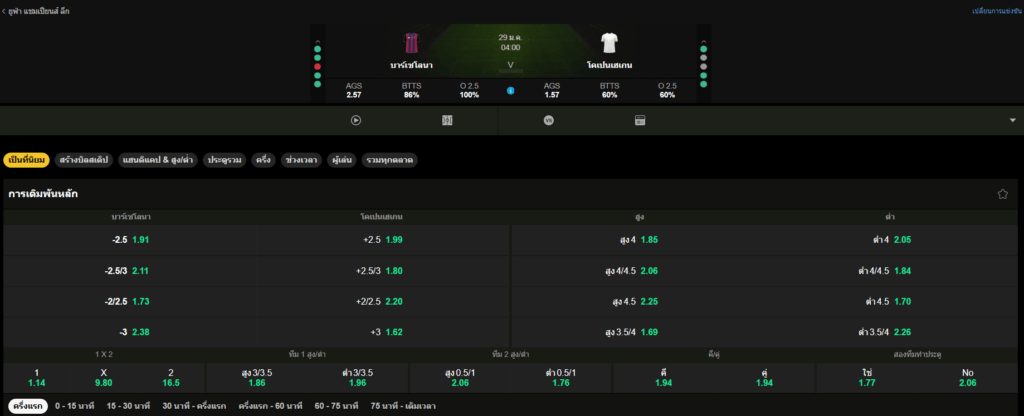
Task: Bet Copenhagen +3 at 1.62
Action: tap(383, 332)
